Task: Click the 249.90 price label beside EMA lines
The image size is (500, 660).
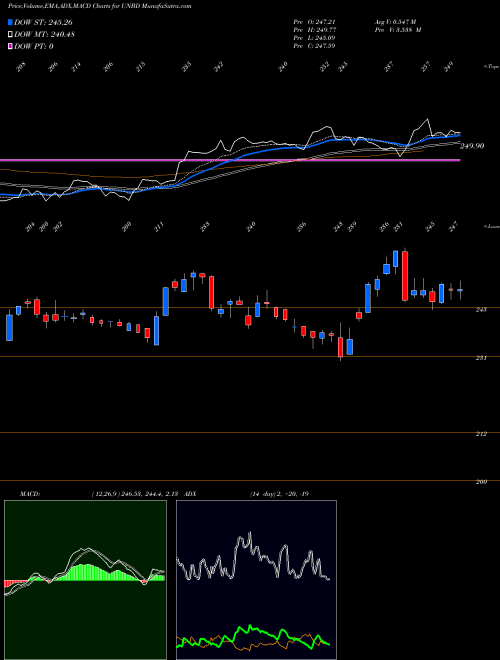Action: pyautogui.click(x=472, y=146)
